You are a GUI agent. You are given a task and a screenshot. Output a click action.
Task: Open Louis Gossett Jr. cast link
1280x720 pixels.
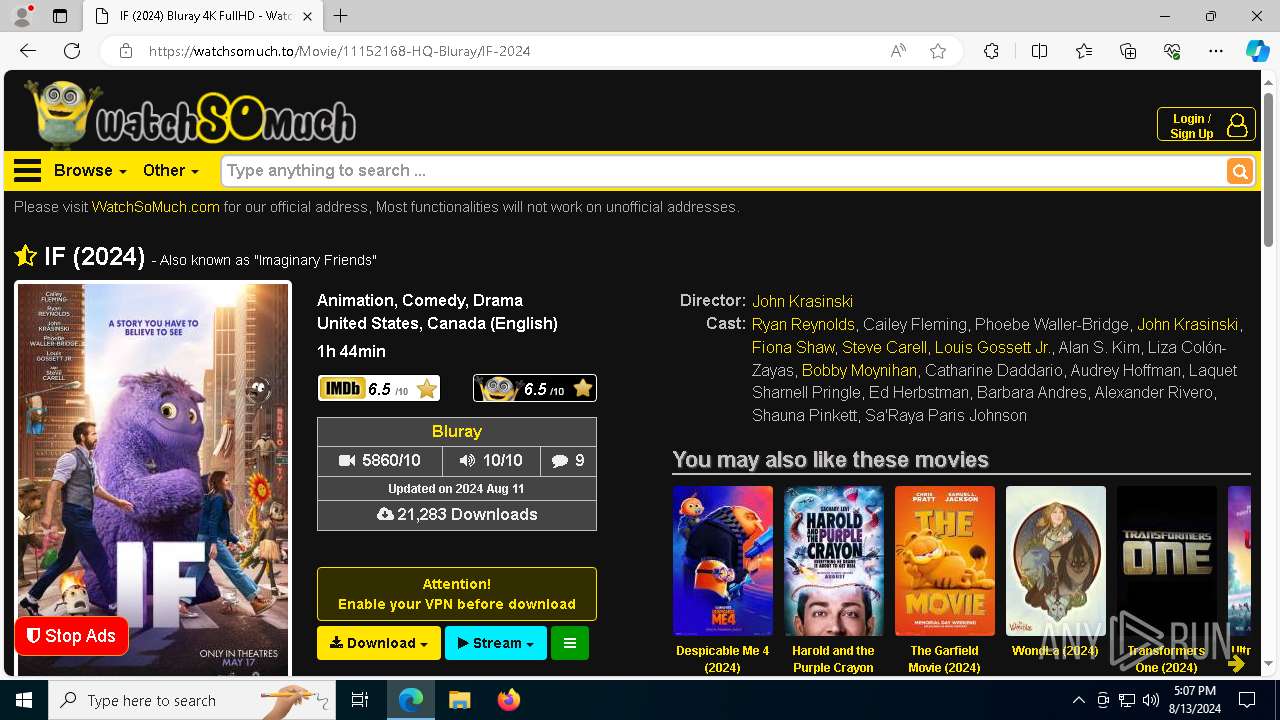click(992, 347)
